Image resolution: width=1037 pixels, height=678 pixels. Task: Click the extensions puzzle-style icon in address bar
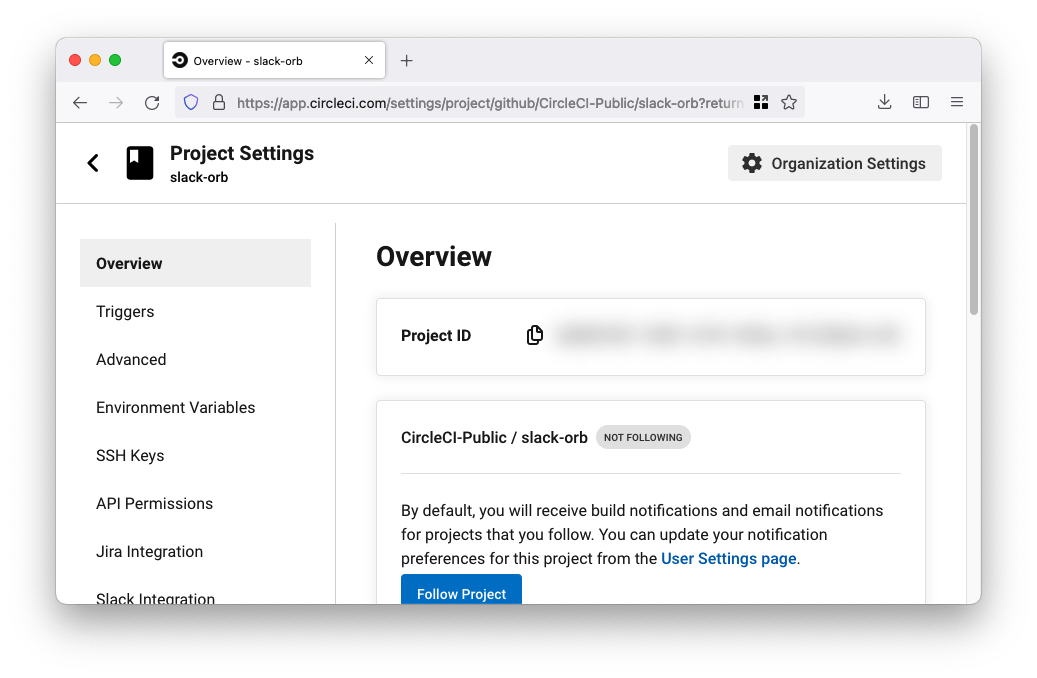point(761,101)
